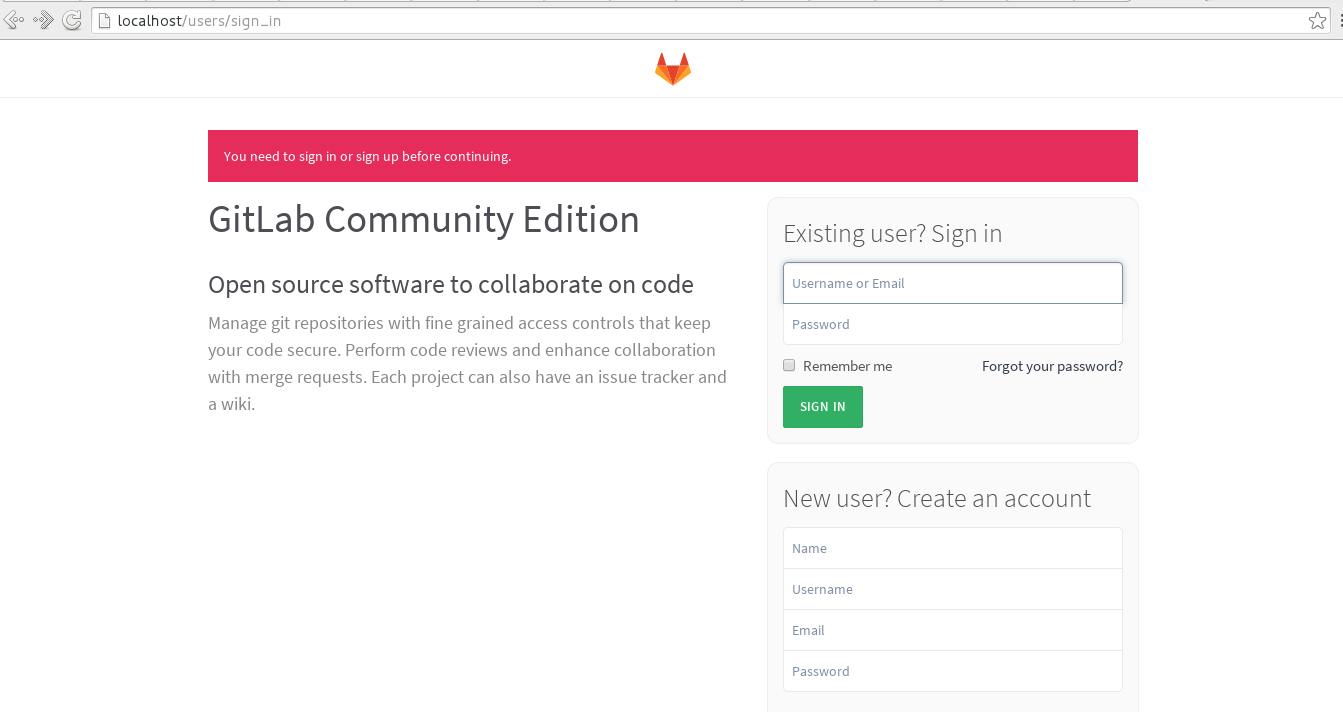Enable the Remember me checkbox
The height and width of the screenshot is (712, 1343).
pyautogui.click(x=789, y=366)
